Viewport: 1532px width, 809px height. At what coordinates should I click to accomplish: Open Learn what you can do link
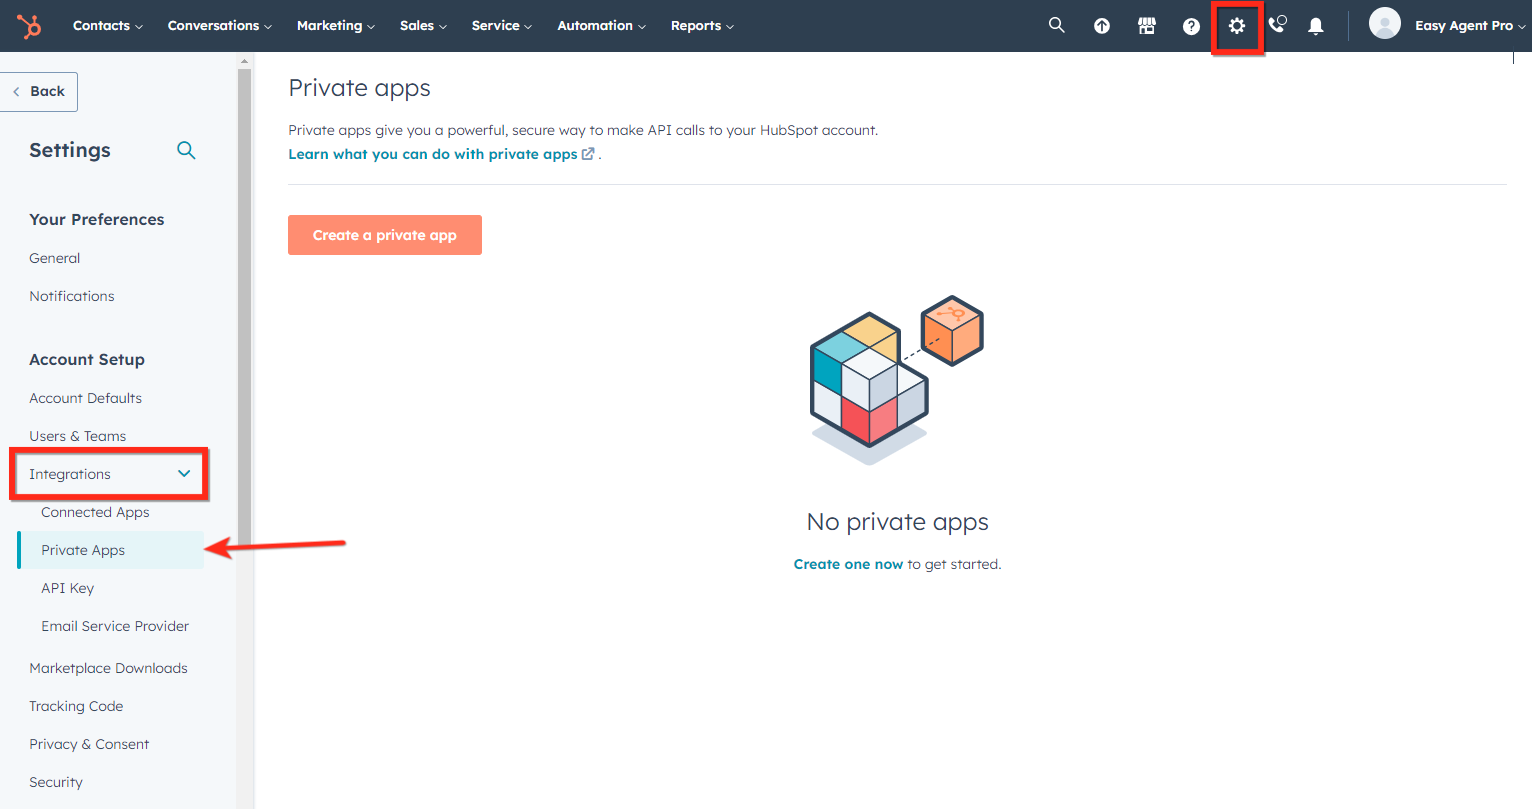[433, 154]
